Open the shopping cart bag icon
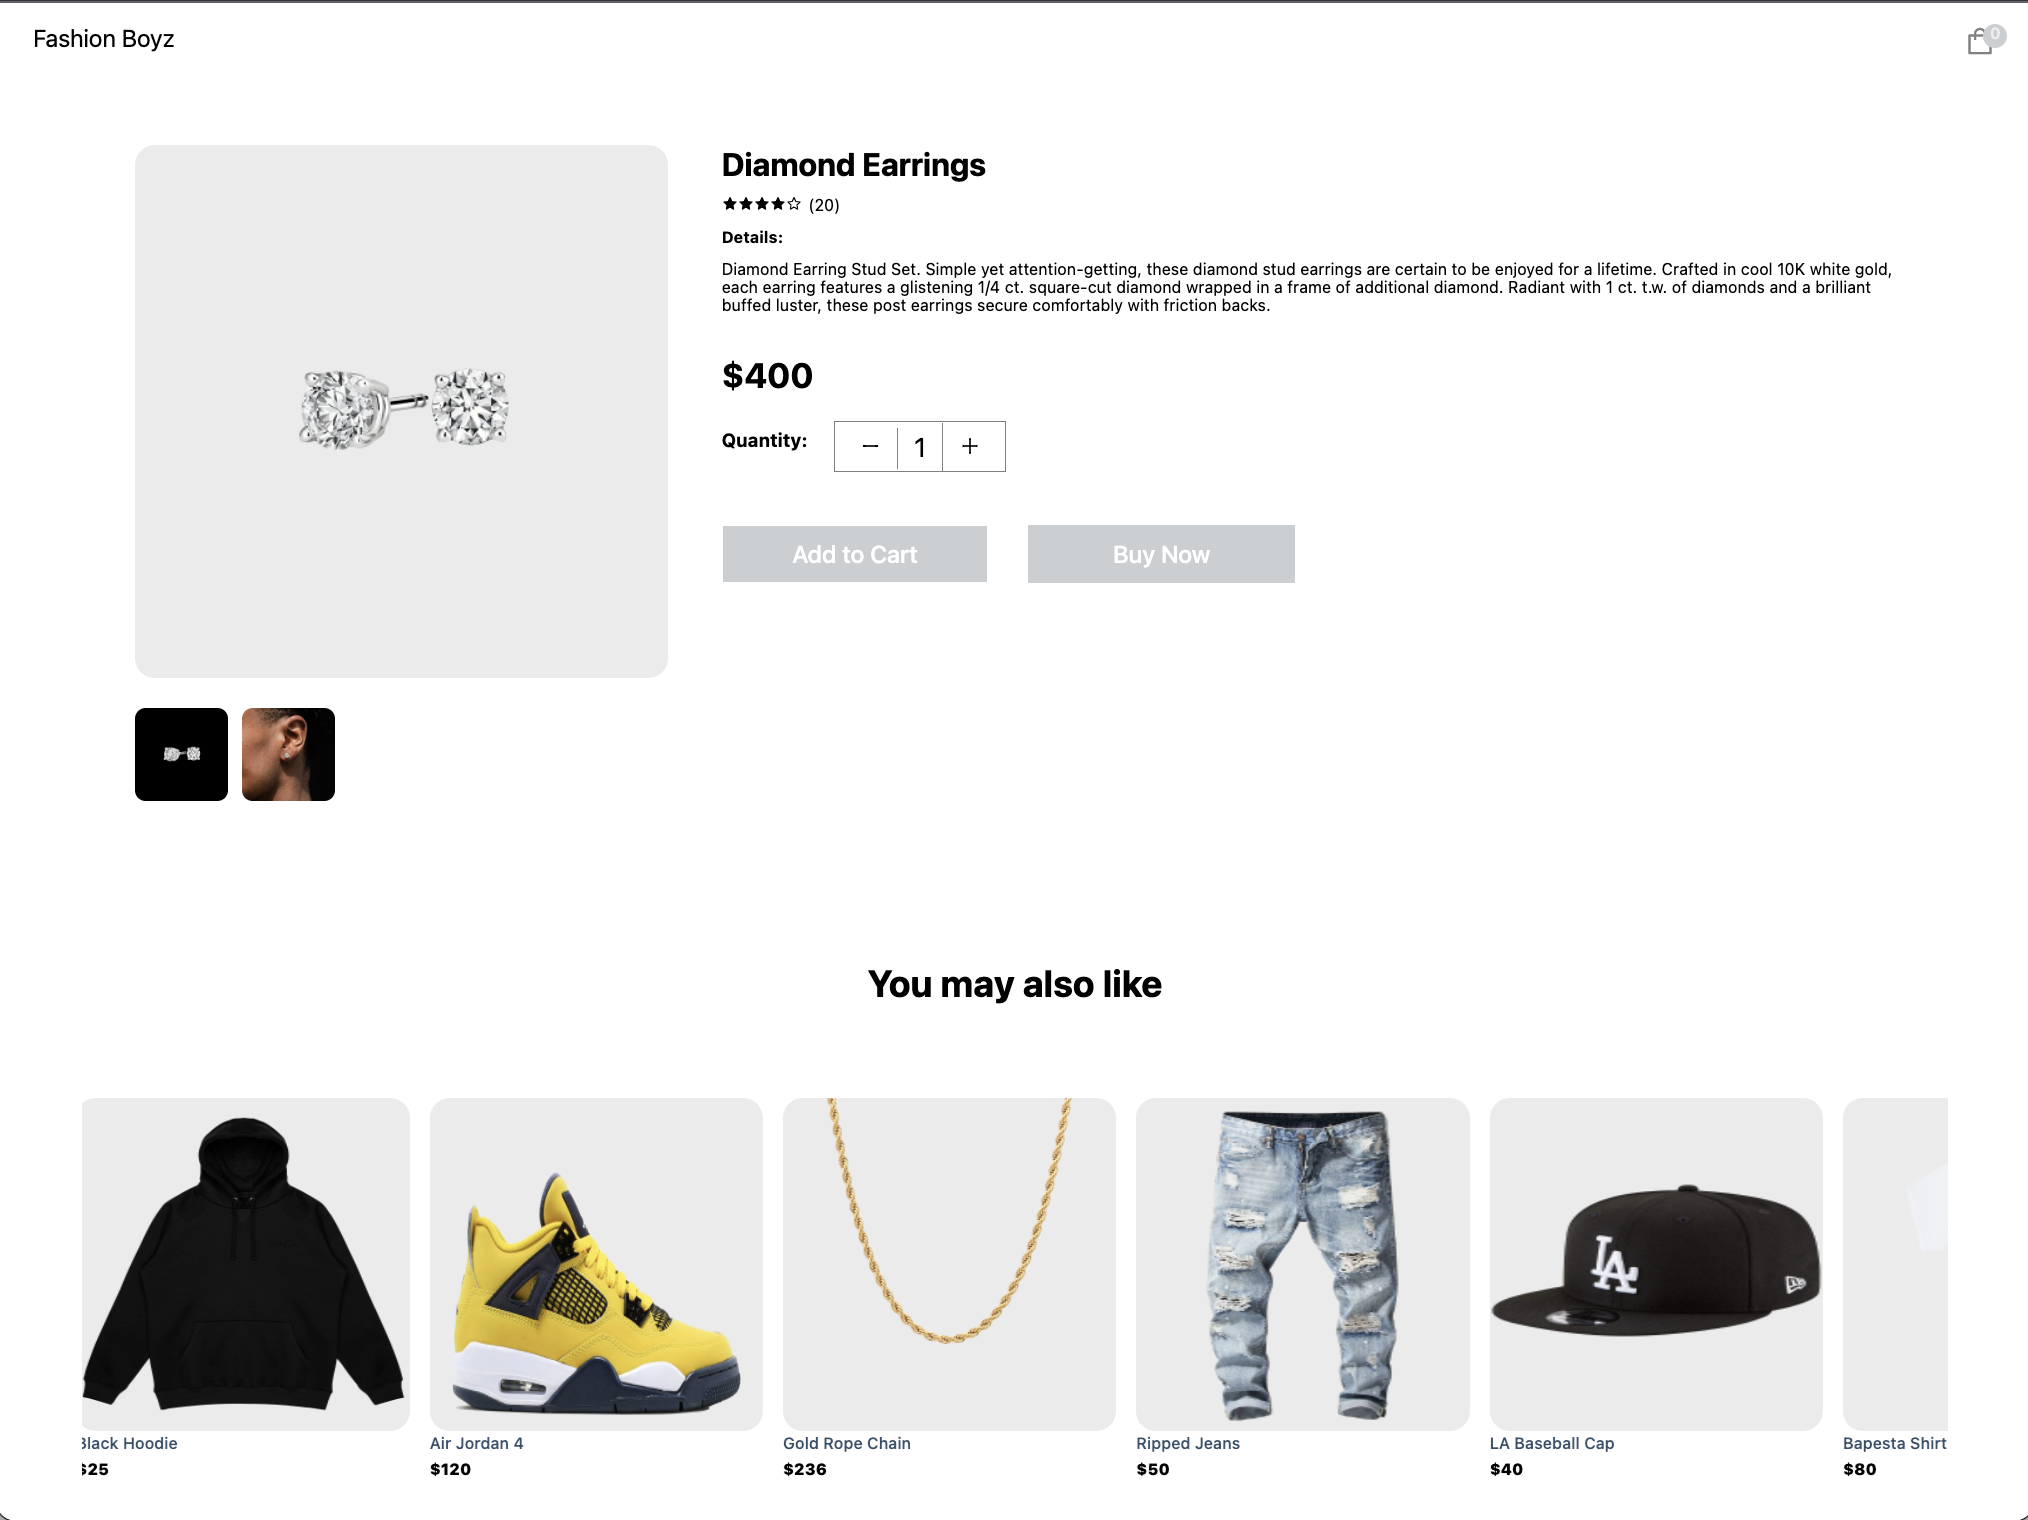 [x=1980, y=41]
